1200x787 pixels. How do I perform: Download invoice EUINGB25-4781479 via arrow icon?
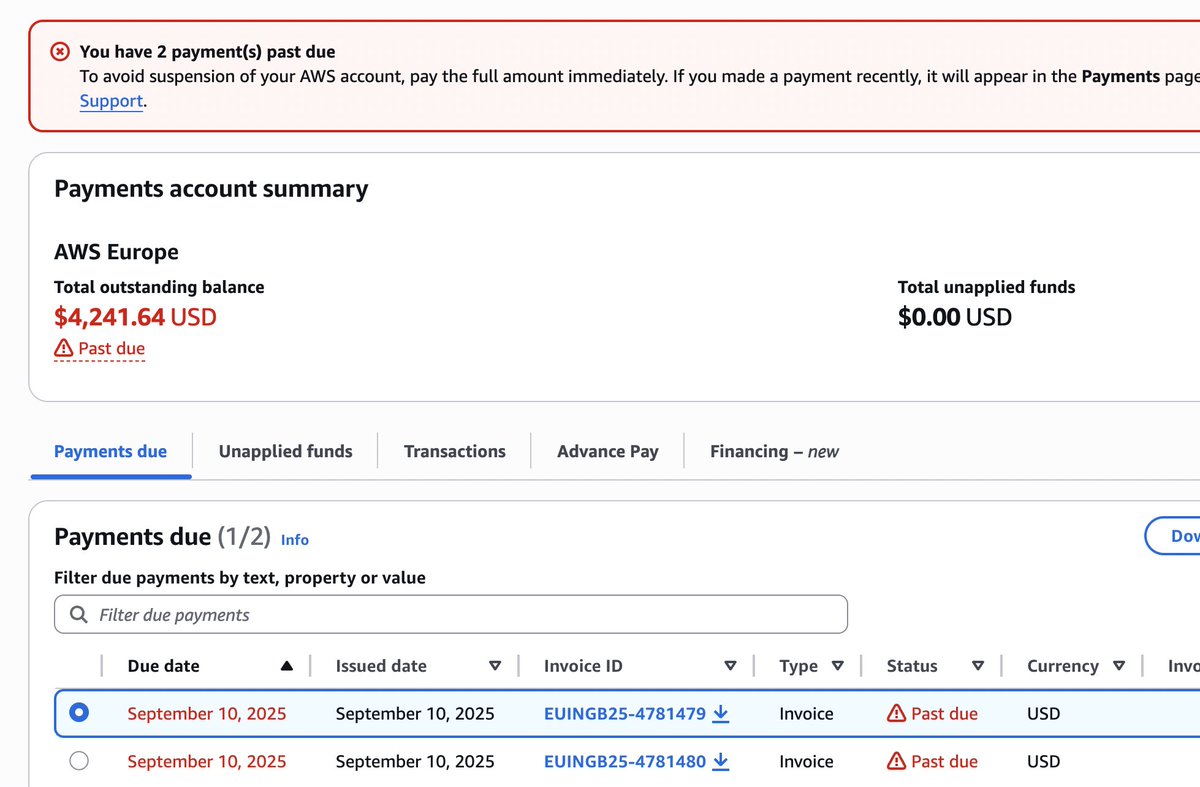point(721,714)
